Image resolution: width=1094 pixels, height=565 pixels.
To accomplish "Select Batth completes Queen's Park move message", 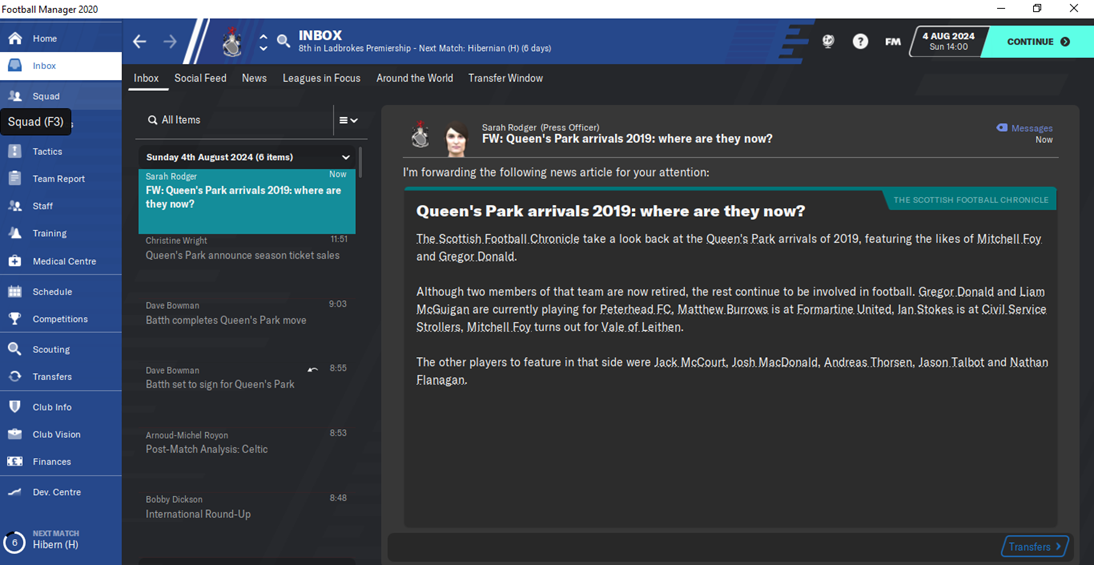I will tap(247, 312).
